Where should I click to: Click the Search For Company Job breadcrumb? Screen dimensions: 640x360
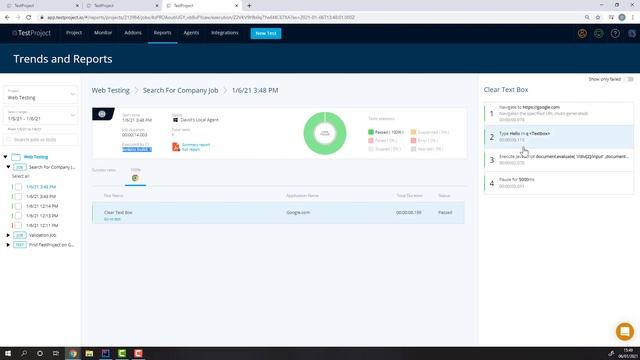[180, 90]
